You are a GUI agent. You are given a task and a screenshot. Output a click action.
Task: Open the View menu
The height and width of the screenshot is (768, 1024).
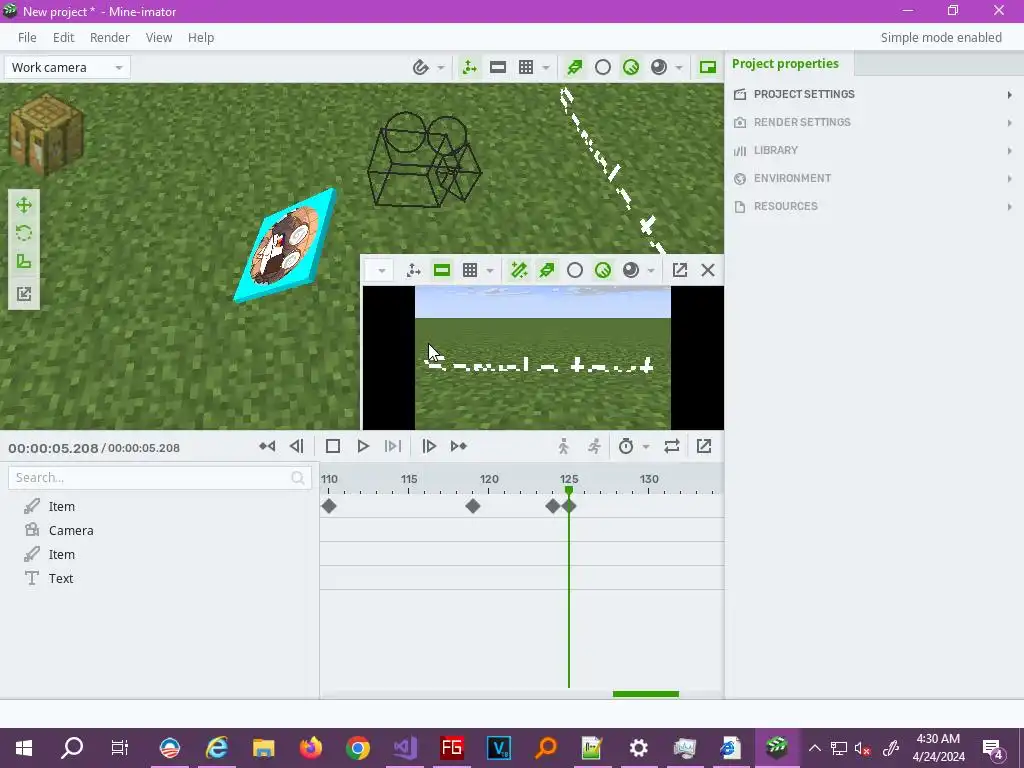(159, 37)
